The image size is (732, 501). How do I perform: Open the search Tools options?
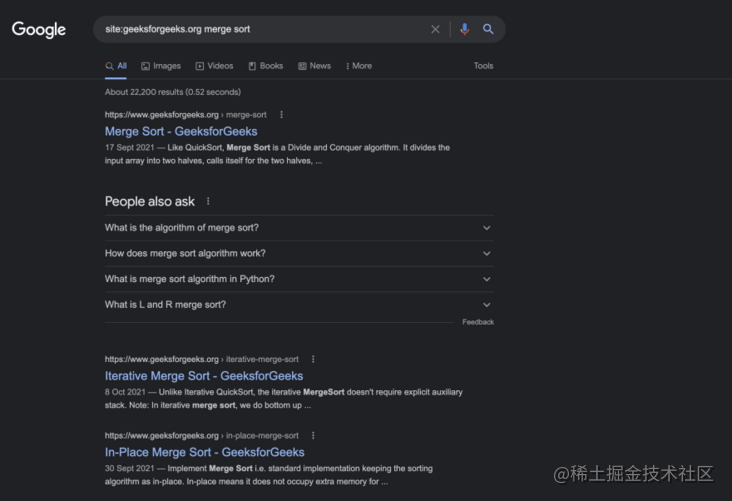pos(483,66)
